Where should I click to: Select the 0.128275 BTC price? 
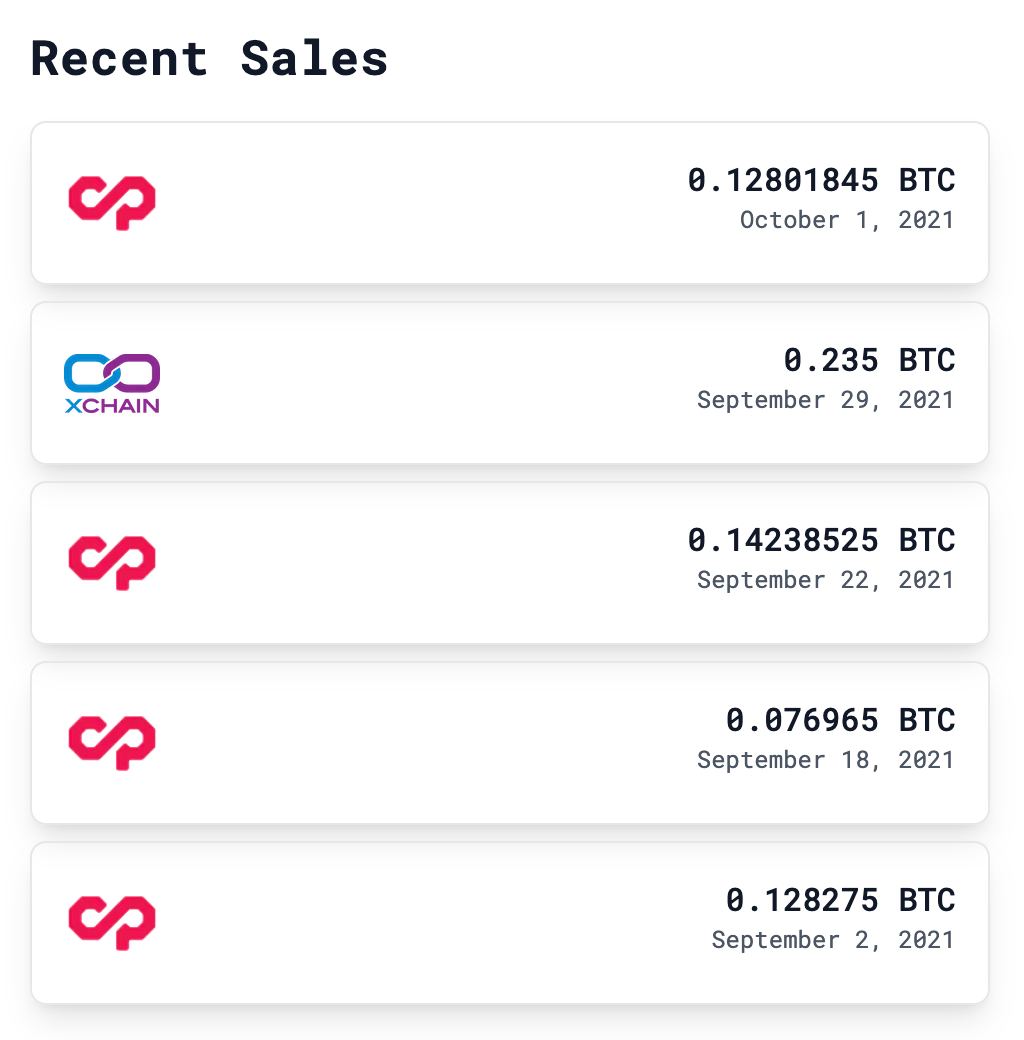point(840,900)
